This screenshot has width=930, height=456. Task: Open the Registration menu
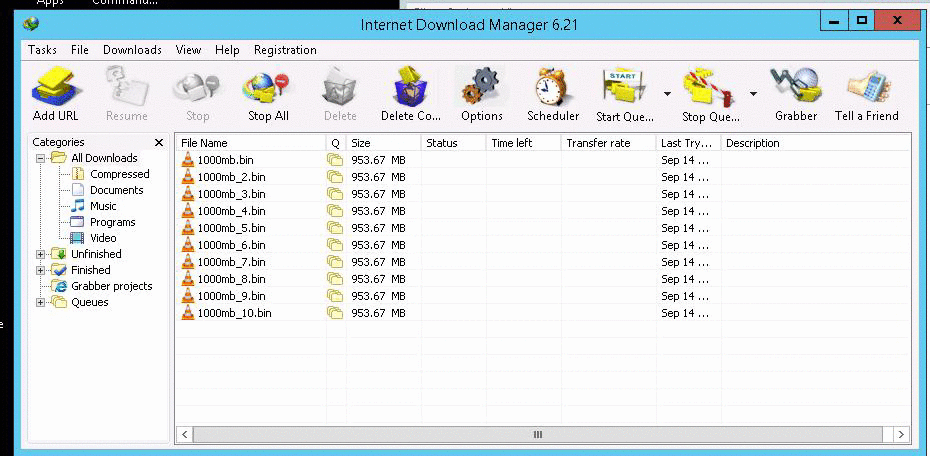[285, 50]
